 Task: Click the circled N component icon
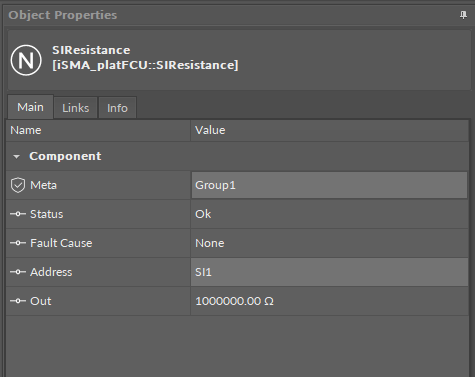tap(26, 60)
